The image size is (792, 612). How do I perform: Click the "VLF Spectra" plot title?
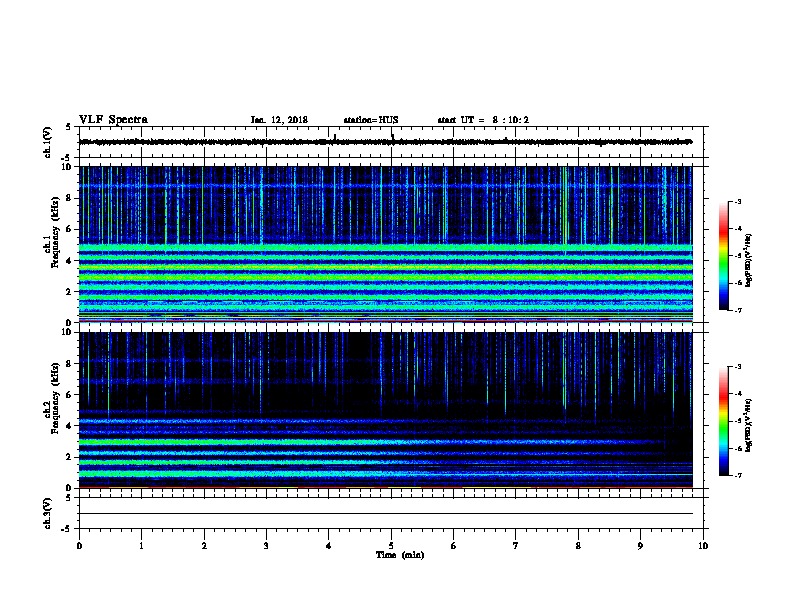(x=113, y=120)
